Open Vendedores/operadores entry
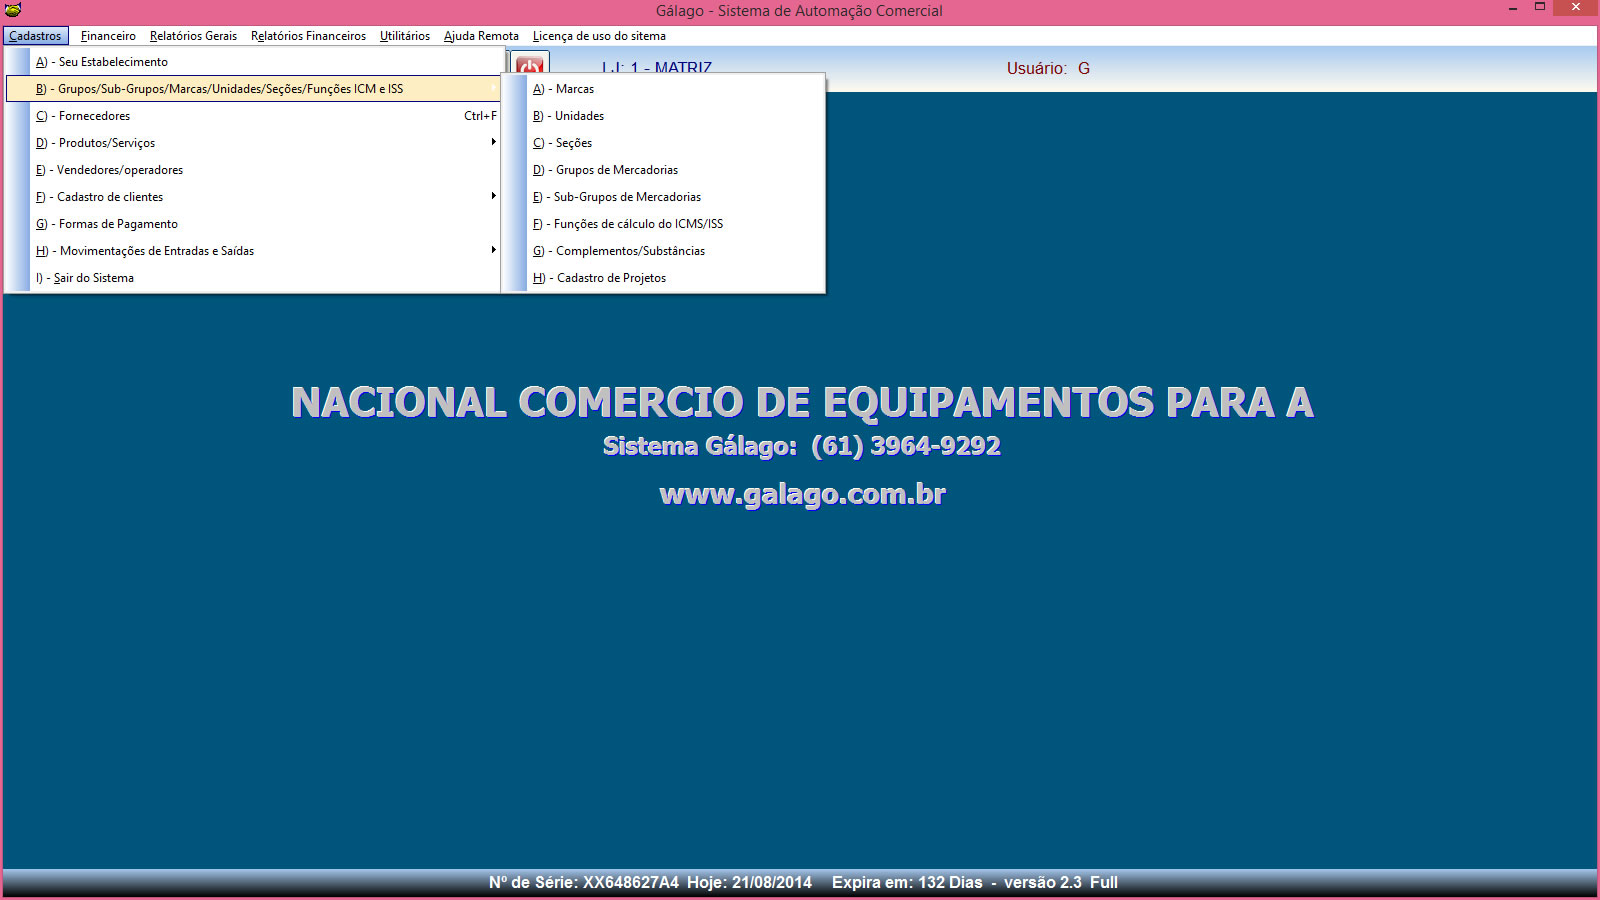Screen dimensions: 1600x900 254,170
